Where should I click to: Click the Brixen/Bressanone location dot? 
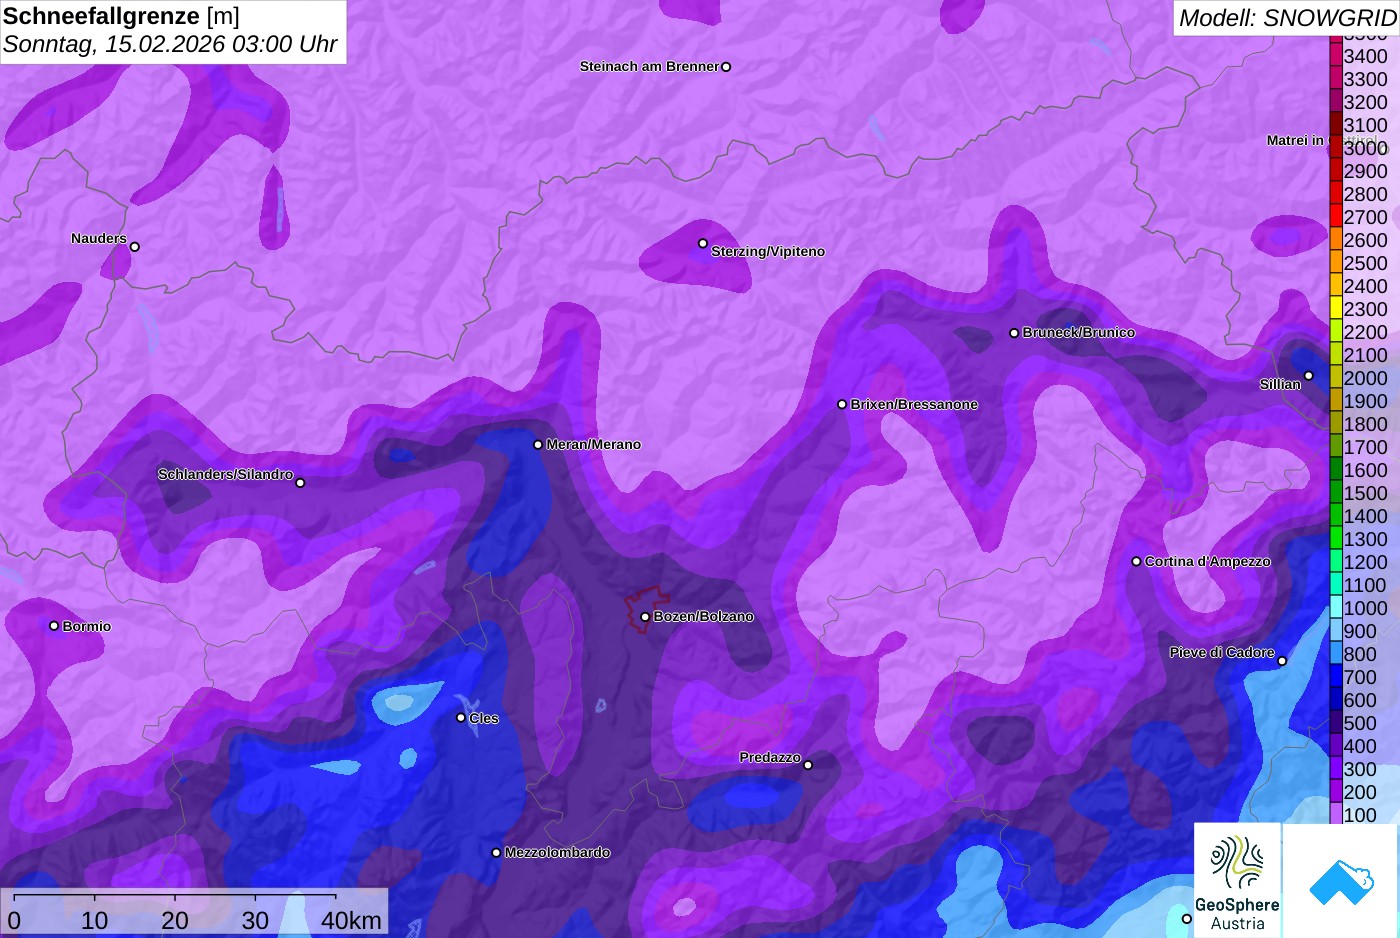842,405
